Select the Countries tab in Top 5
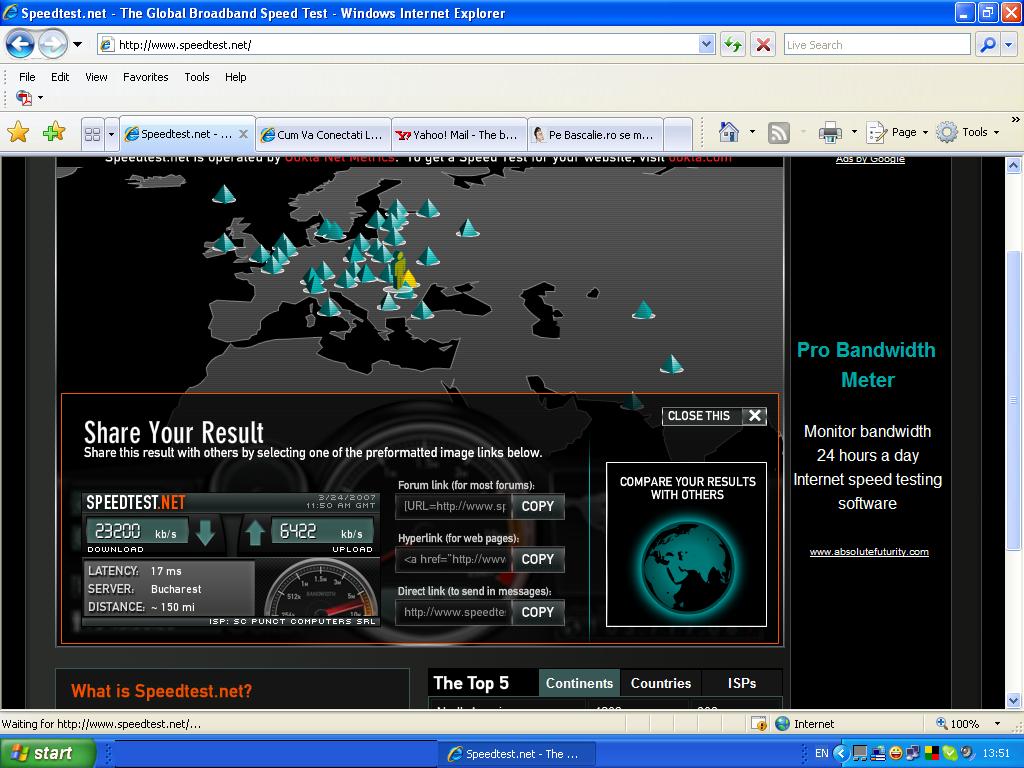 (x=660, y=683)
